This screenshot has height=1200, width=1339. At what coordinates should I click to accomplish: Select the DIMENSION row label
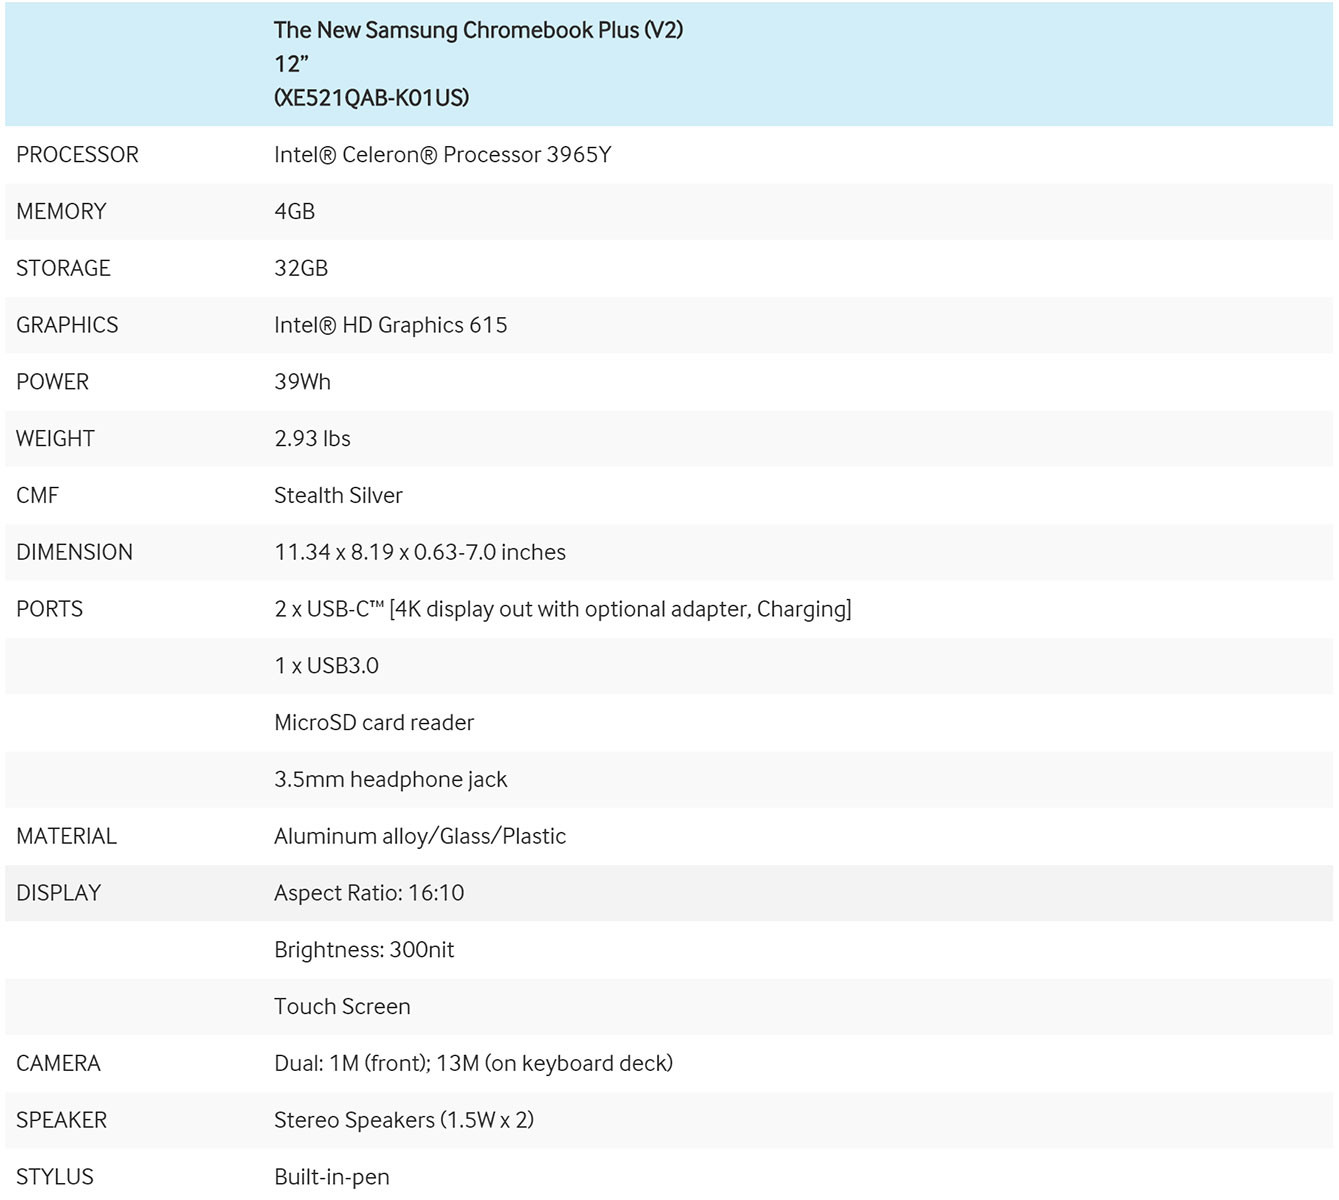coord(74,553)
